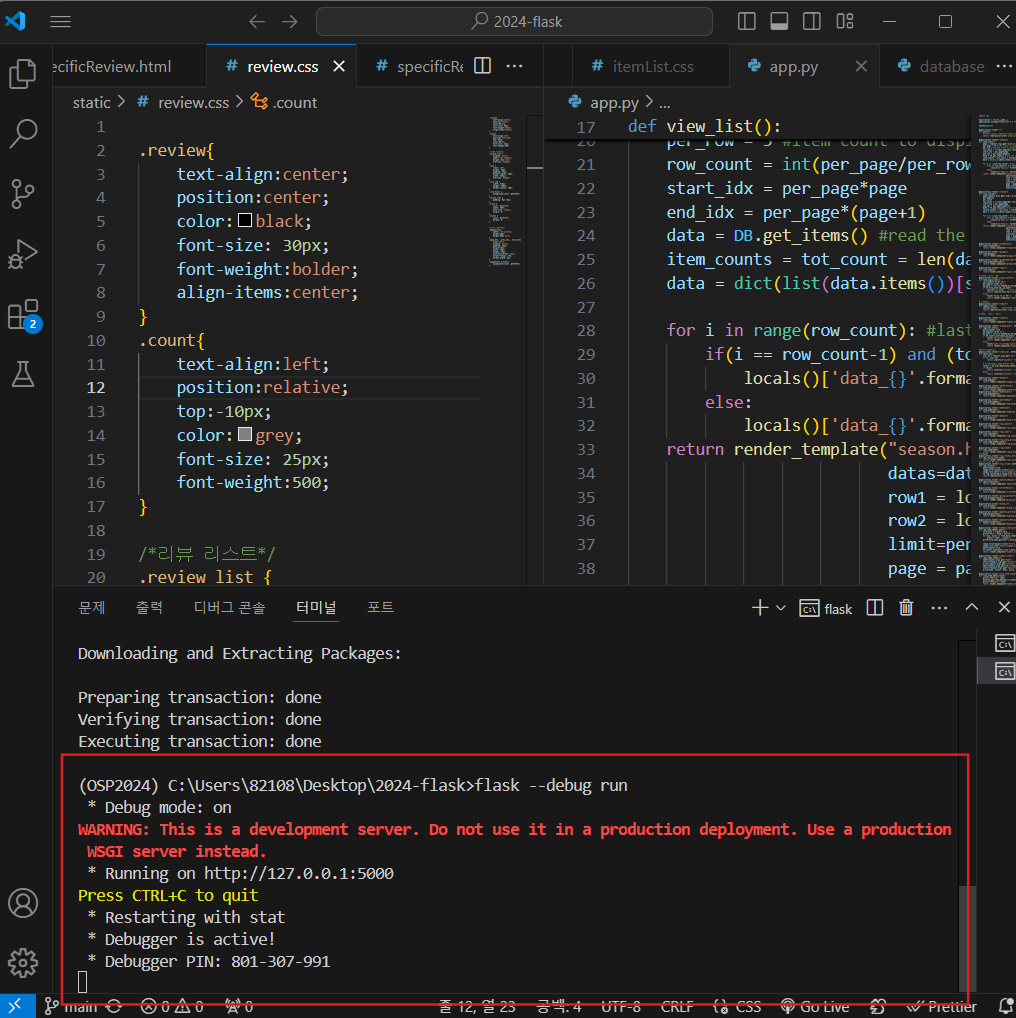This screenshot has height=1018, width=1016.
Task: Open the Accounts menu
Action: click(23, 903)
